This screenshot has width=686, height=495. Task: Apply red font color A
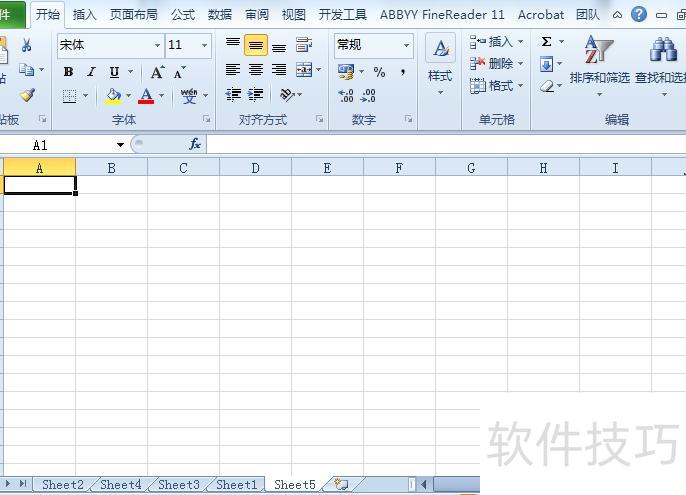click(x=146, y=96)
